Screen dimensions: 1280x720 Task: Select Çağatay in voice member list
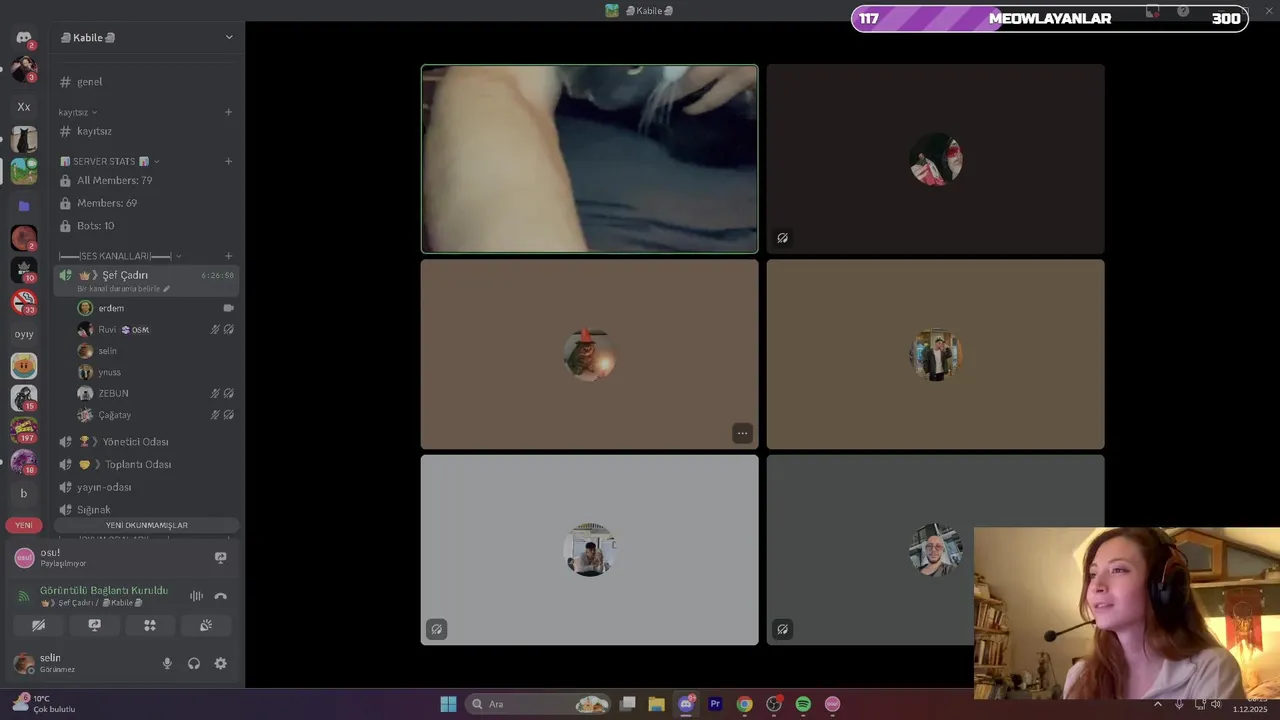point(155,415)
